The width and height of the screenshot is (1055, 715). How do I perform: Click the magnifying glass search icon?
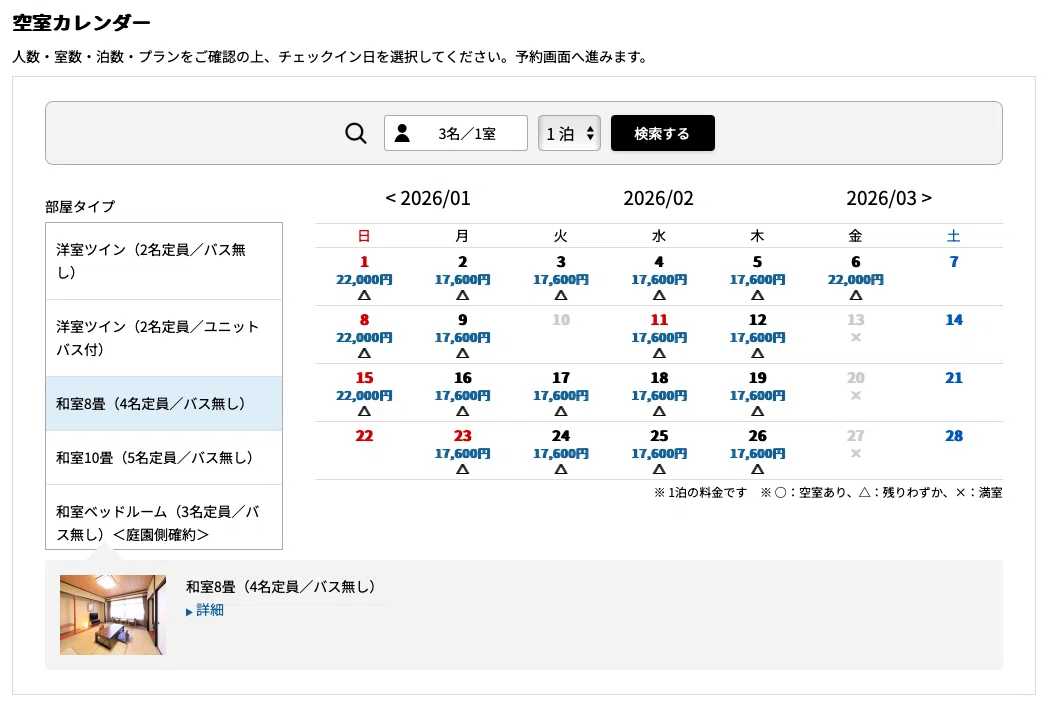coord(356,133)
